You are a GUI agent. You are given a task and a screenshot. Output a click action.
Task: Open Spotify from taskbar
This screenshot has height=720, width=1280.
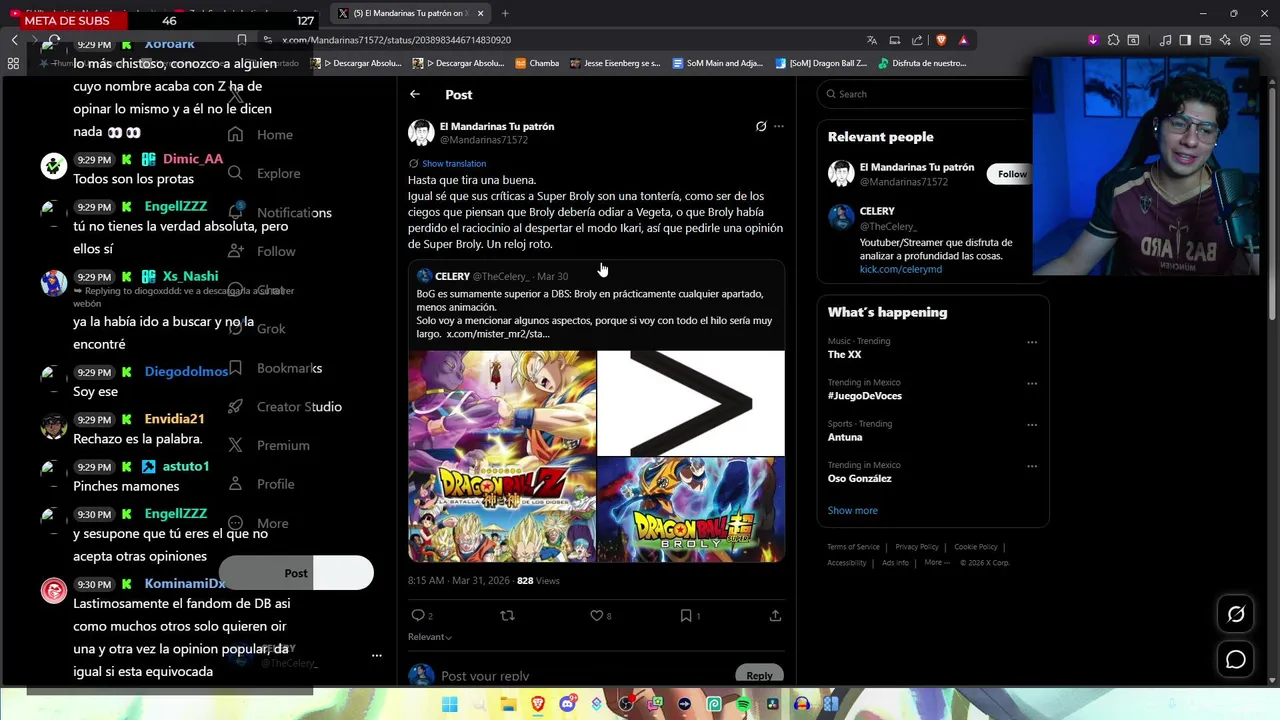click(743, 704)
